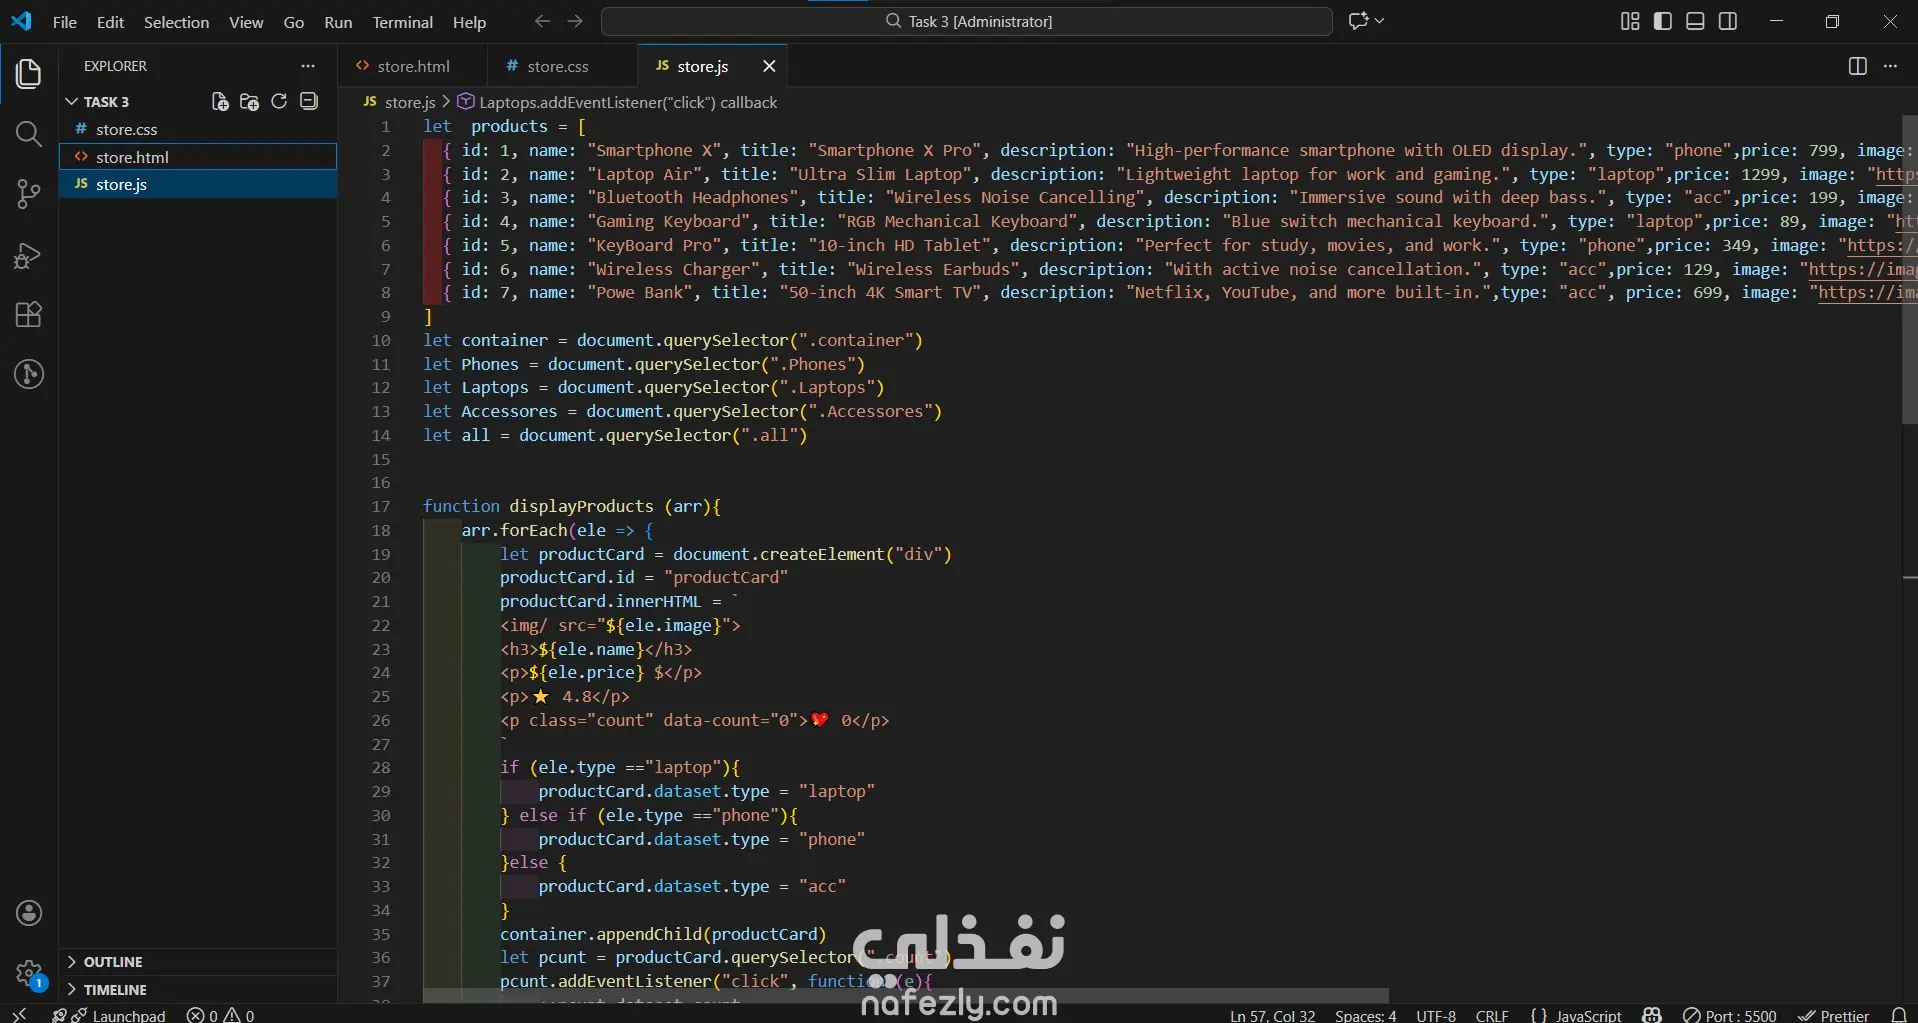
Task: Open Copilot status icon in status bar
Action: coord(1652,1015)
